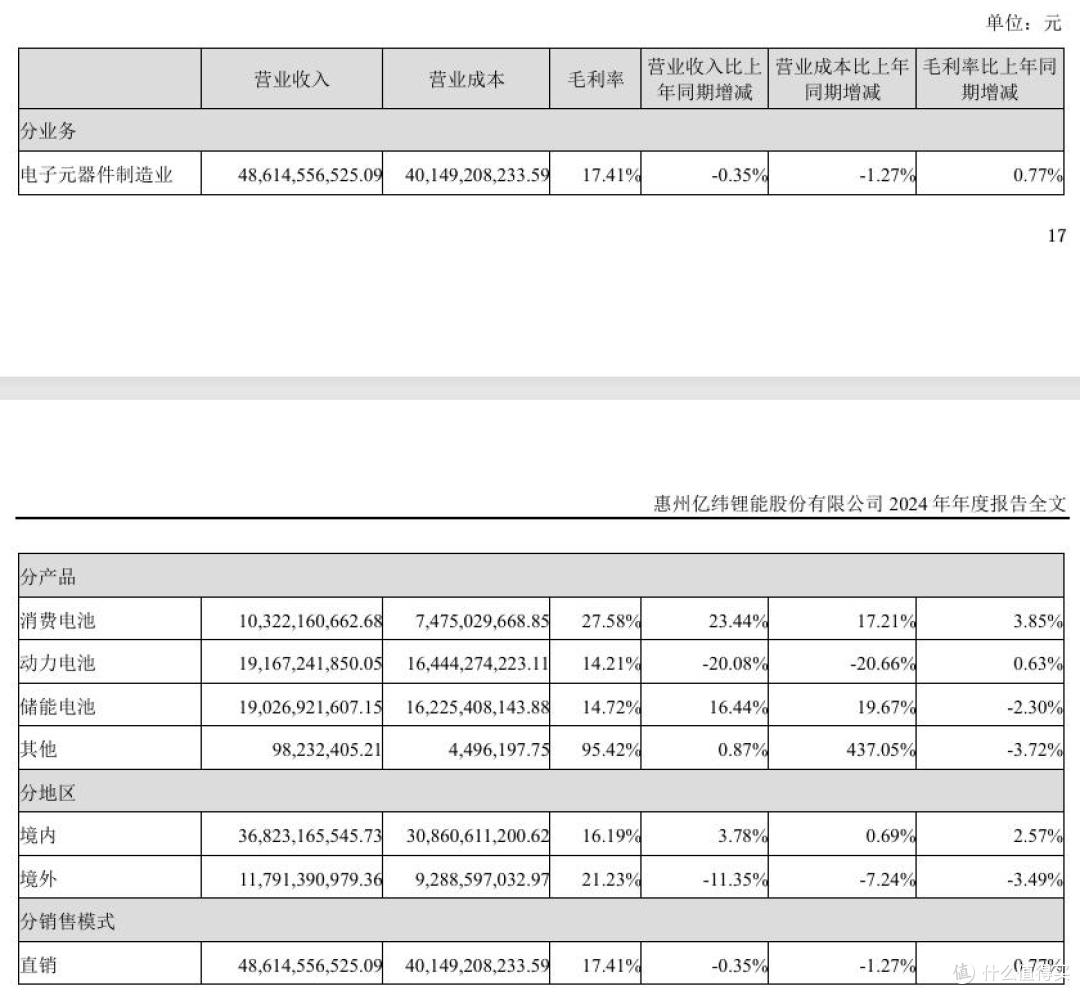Click the 毛利率 column header
This screenshot has width=1080, height=995.
tap(595, 79)
